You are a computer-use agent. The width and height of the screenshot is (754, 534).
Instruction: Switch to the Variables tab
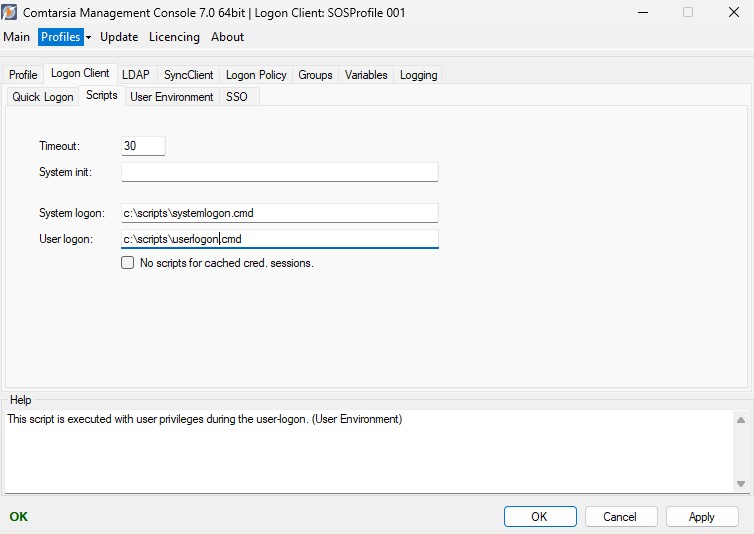click(366, 75)
